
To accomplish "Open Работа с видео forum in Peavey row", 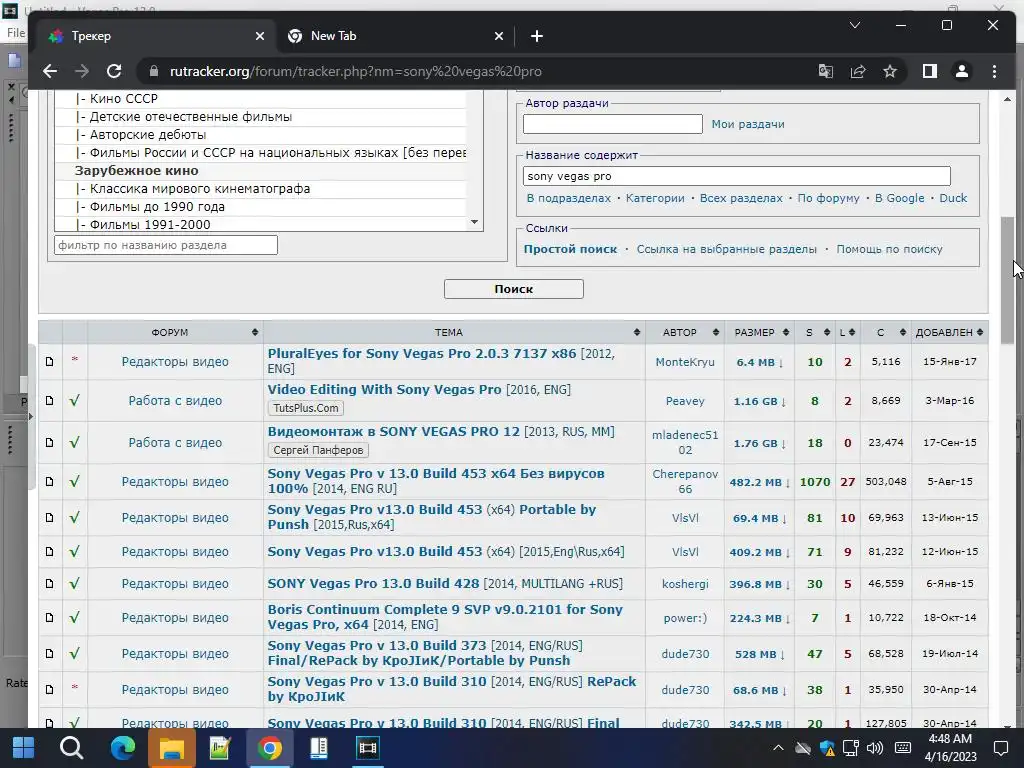I will 175,400.
